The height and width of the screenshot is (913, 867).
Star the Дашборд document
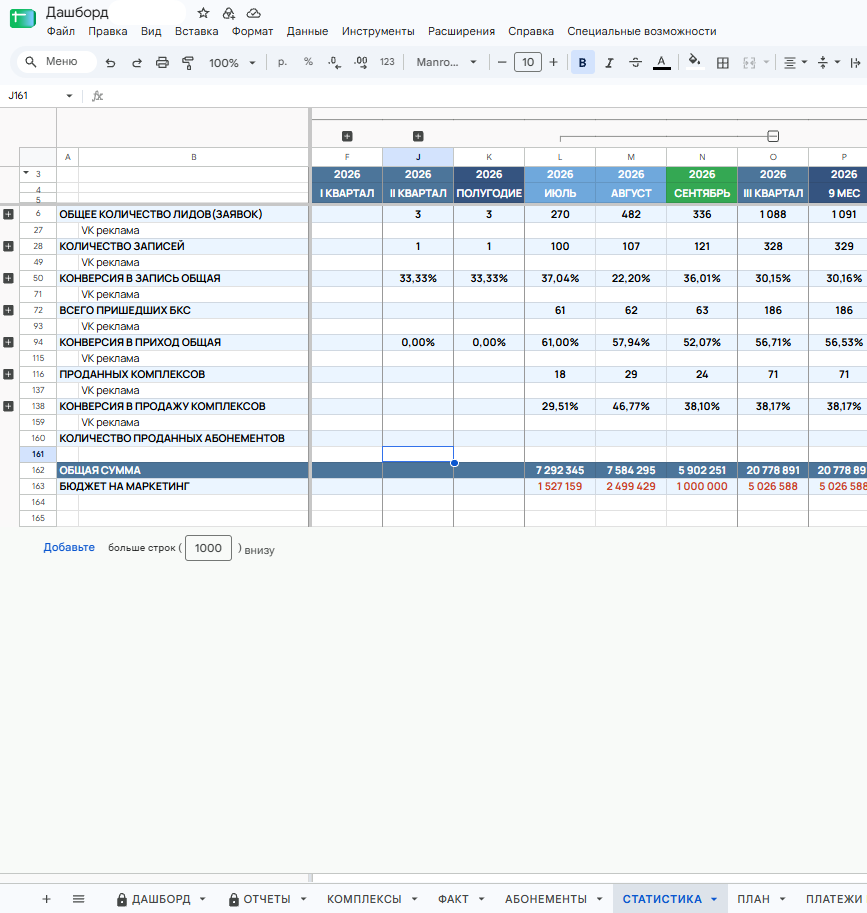203,13
